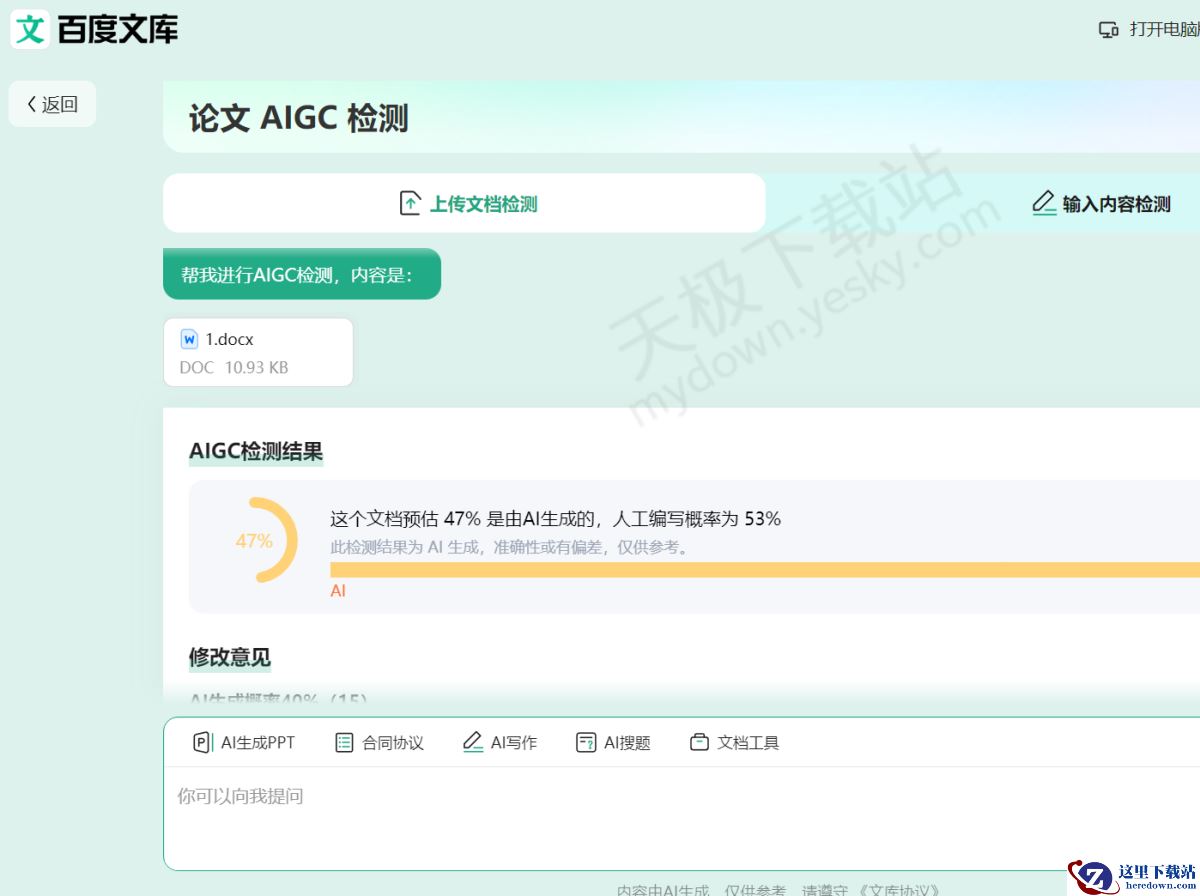Screen dimensions: 1200x896
Task: Click the 47% detection progress ring
Action: [254, 541]
